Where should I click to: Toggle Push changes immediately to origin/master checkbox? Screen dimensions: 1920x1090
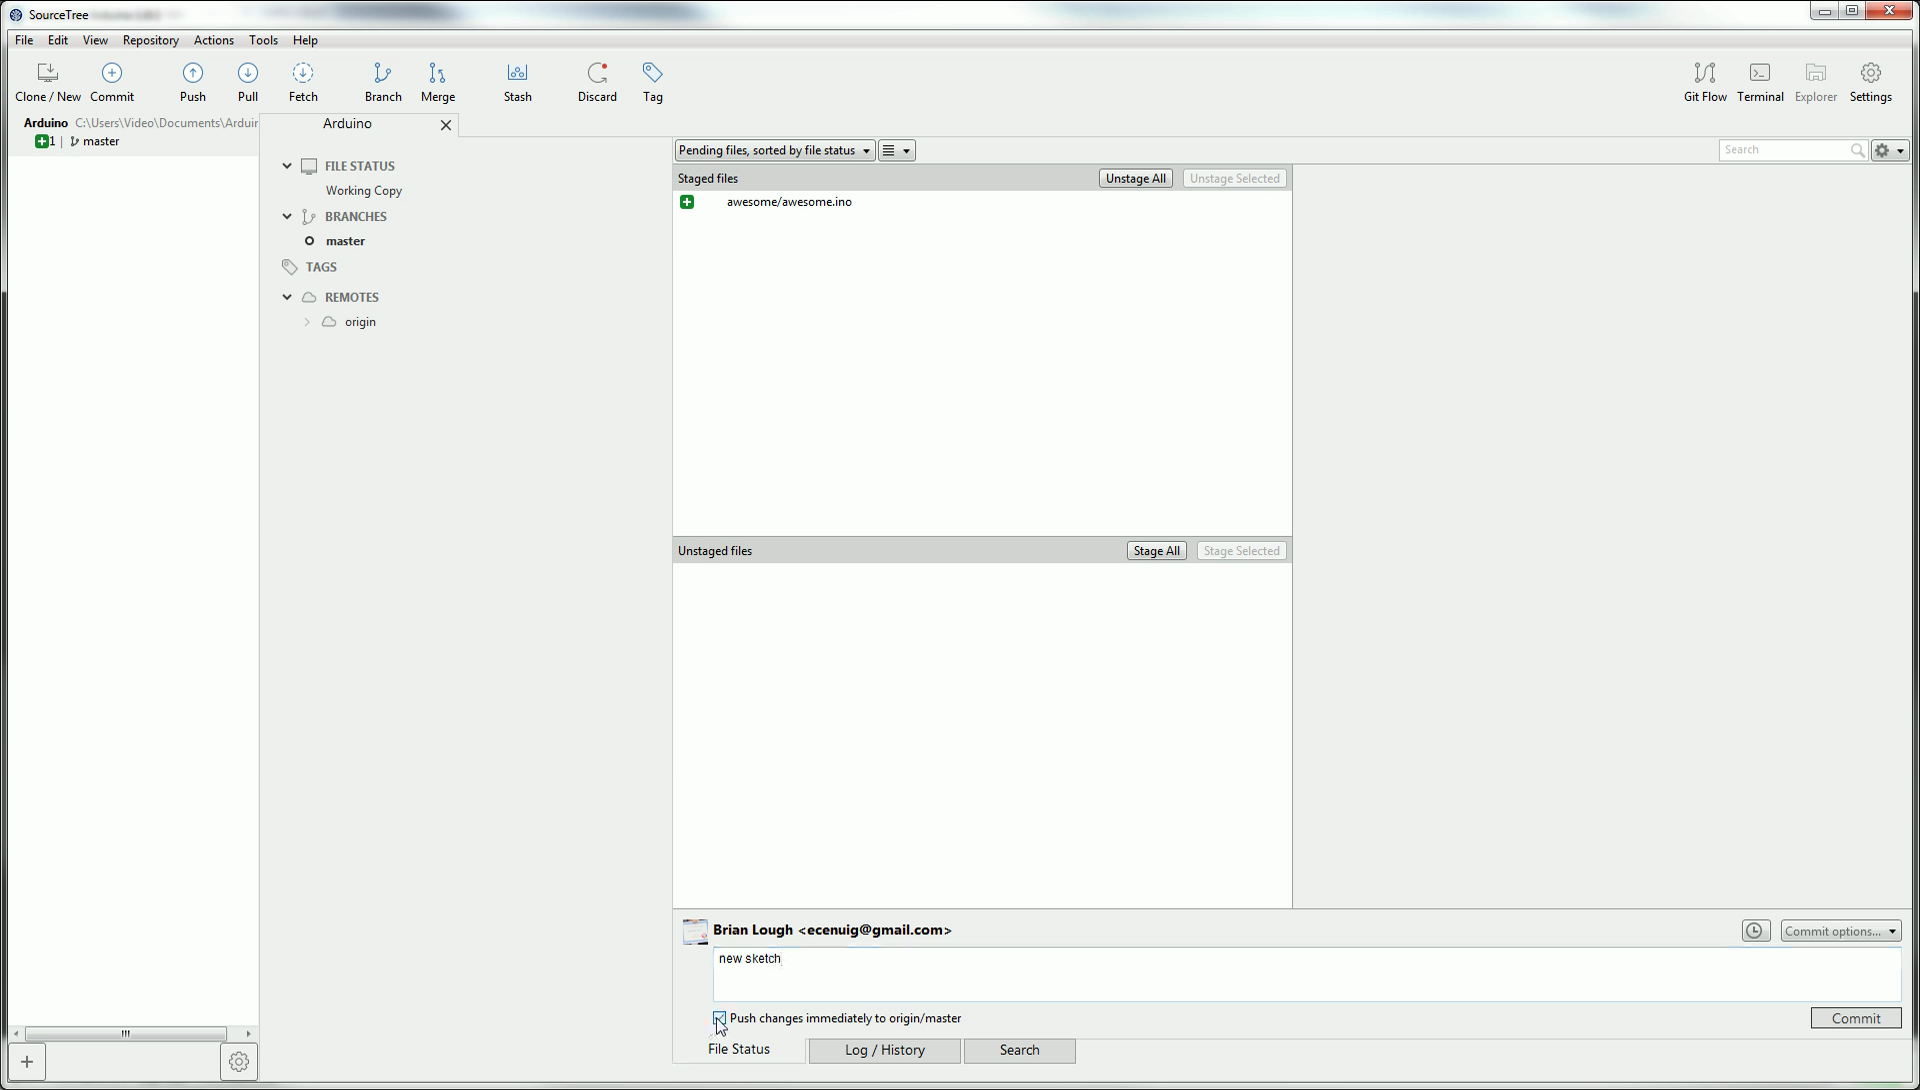[x=720, y=1018]
